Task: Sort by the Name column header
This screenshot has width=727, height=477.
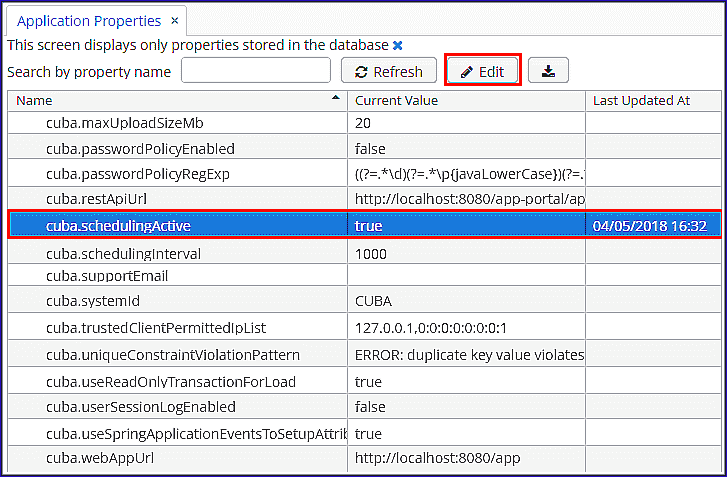Action: pos(177,101)
